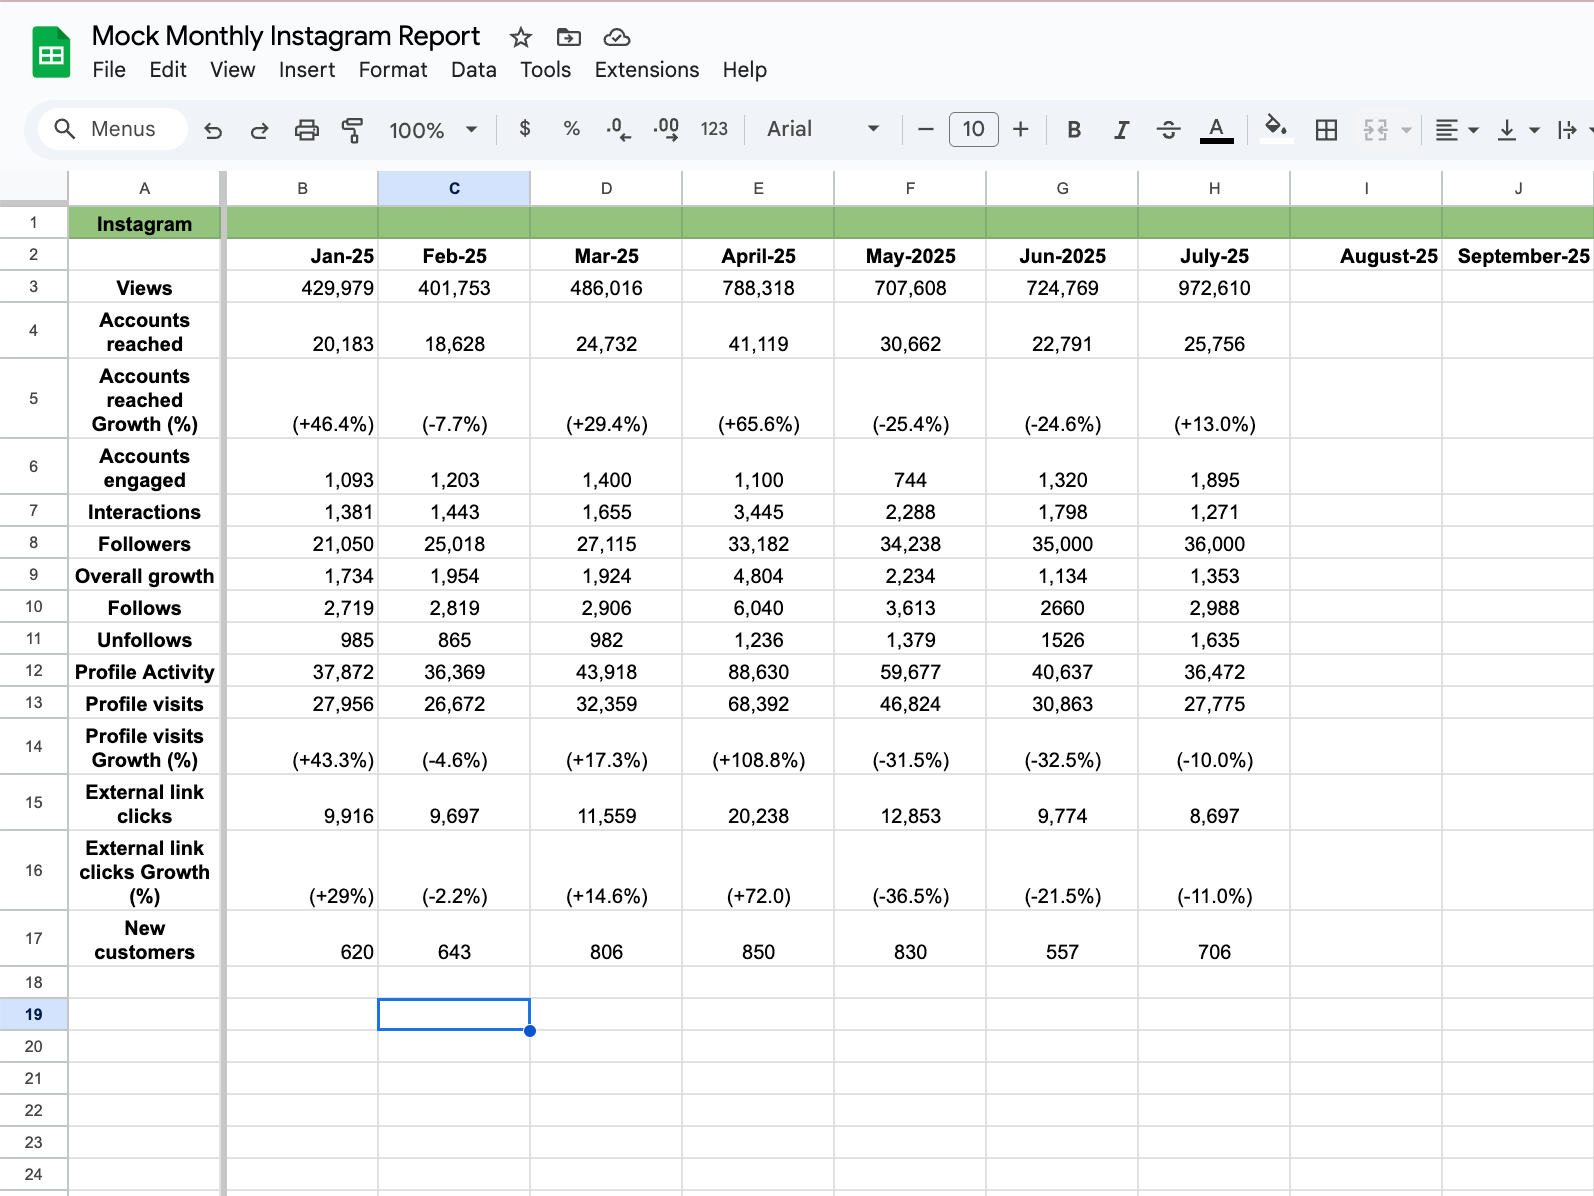Open the fill color picker
Image resolution: width=1594 pixels, height=1196 pixels.
pos(1275,127)
